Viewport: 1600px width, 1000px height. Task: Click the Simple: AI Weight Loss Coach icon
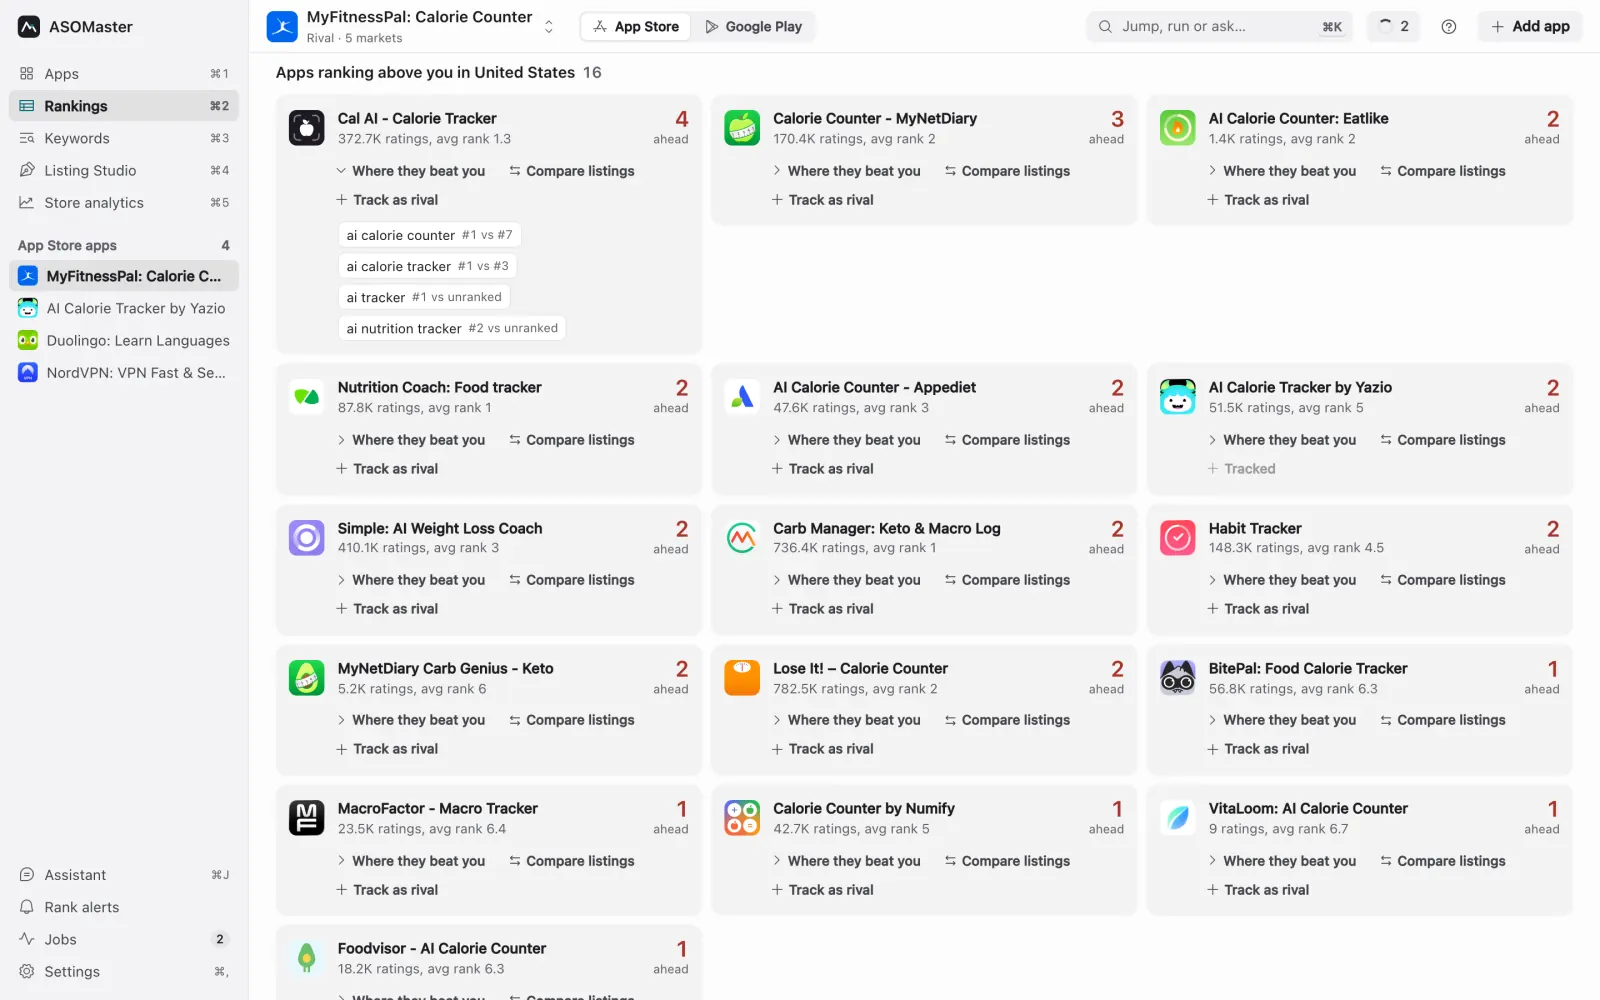tap(307, 538)
